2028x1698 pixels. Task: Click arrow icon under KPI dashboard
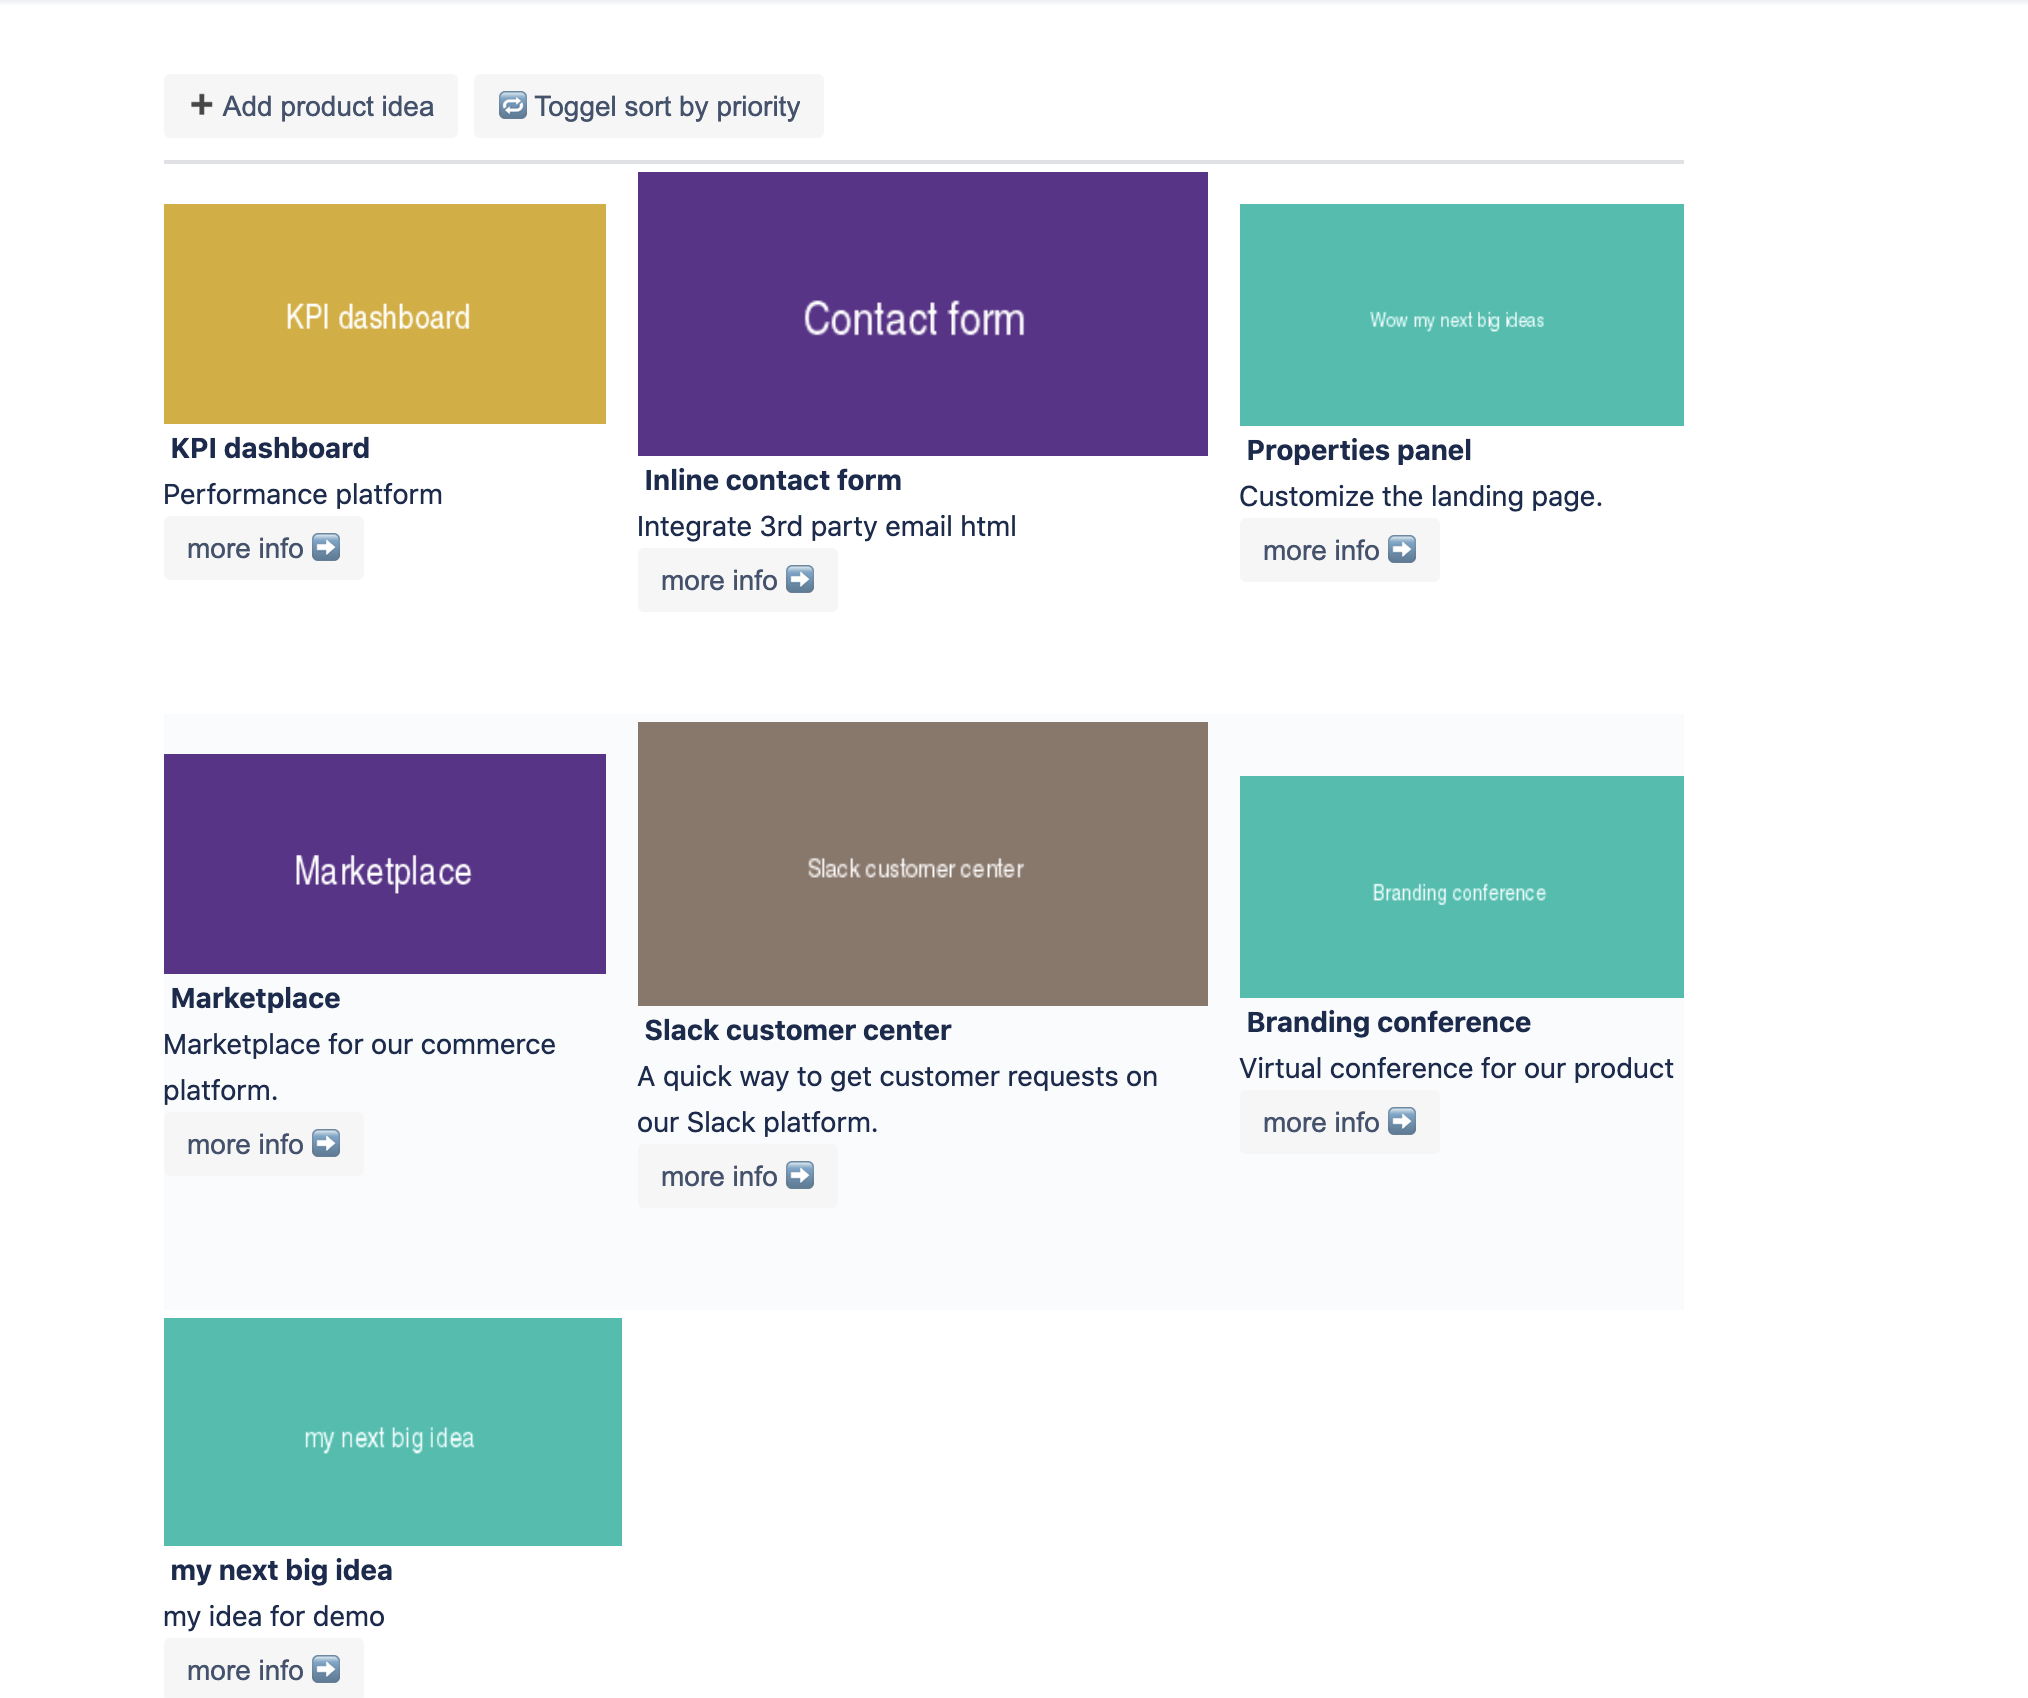point(326,547)
